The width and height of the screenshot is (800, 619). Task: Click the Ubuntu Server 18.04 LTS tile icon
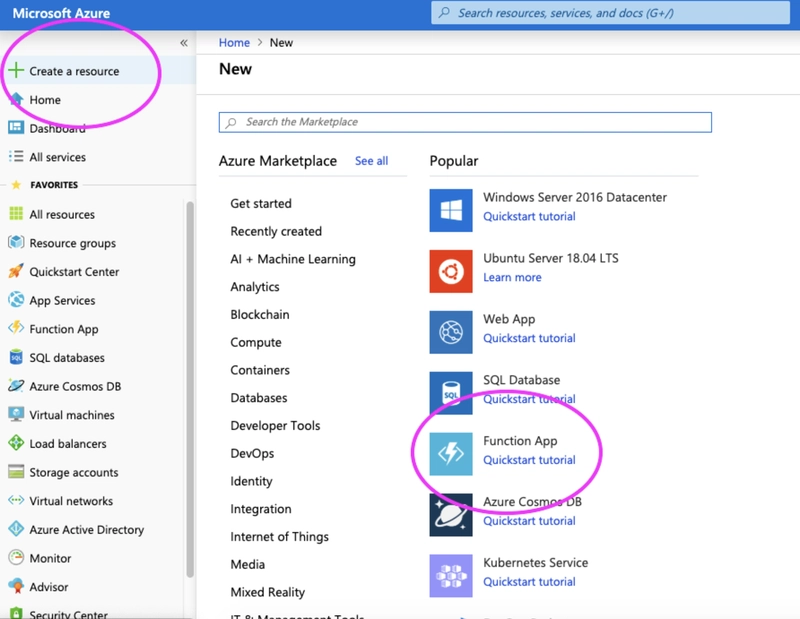451,271
